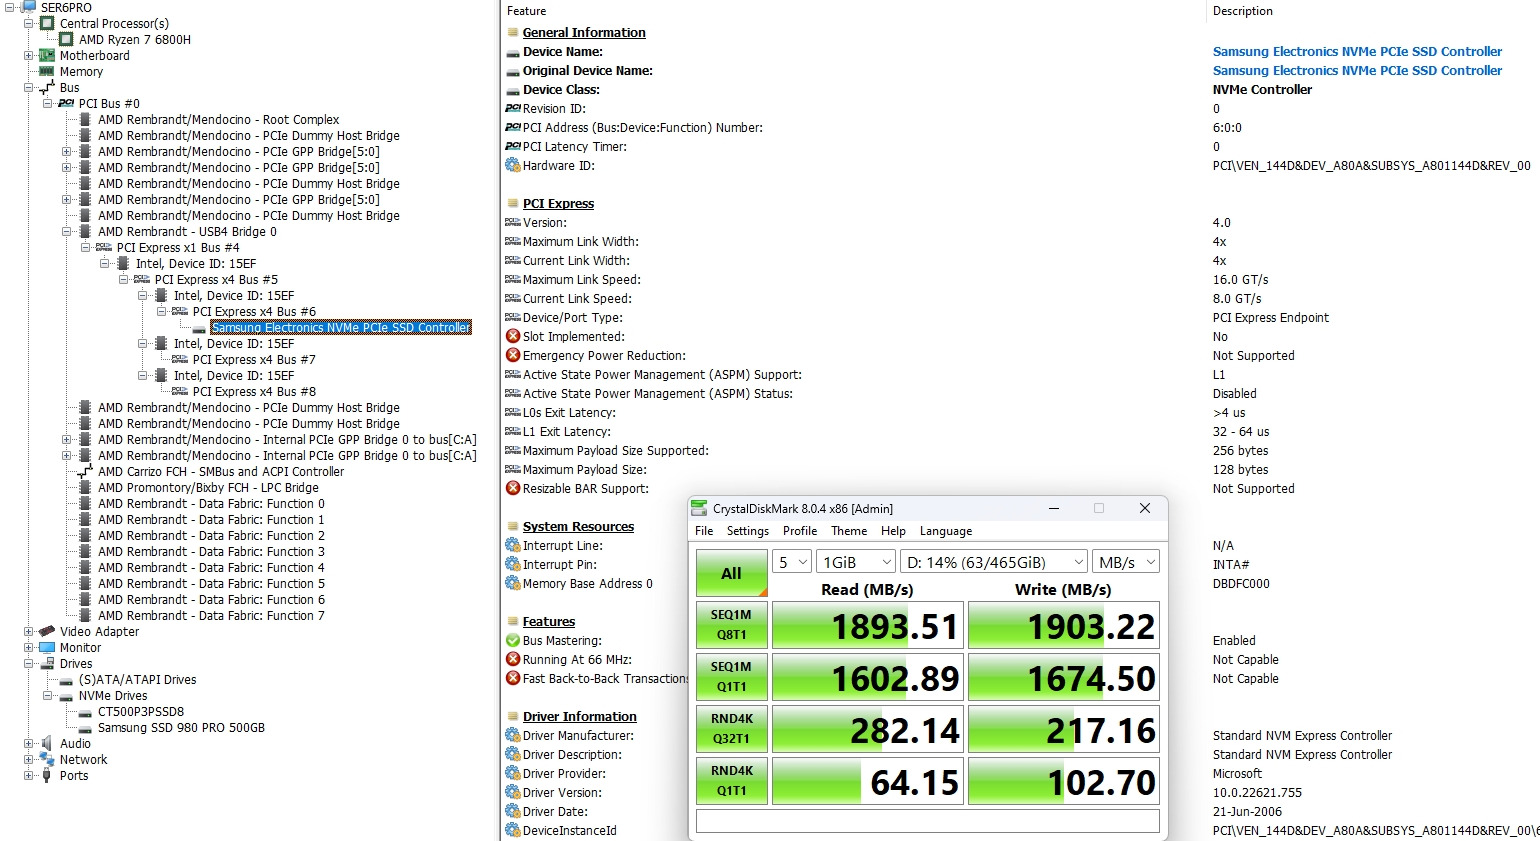The height and width of the screenshot is (841, 1540).
Task: Click the Bus branch icon
Action: coord(47,87)
